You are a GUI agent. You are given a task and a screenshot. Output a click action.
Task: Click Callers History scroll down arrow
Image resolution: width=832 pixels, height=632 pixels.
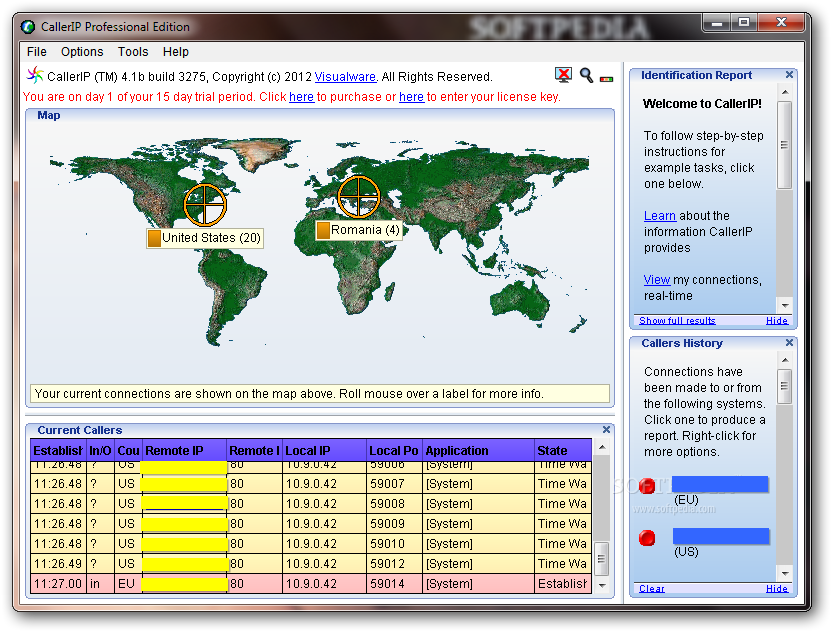coord(785,573)
